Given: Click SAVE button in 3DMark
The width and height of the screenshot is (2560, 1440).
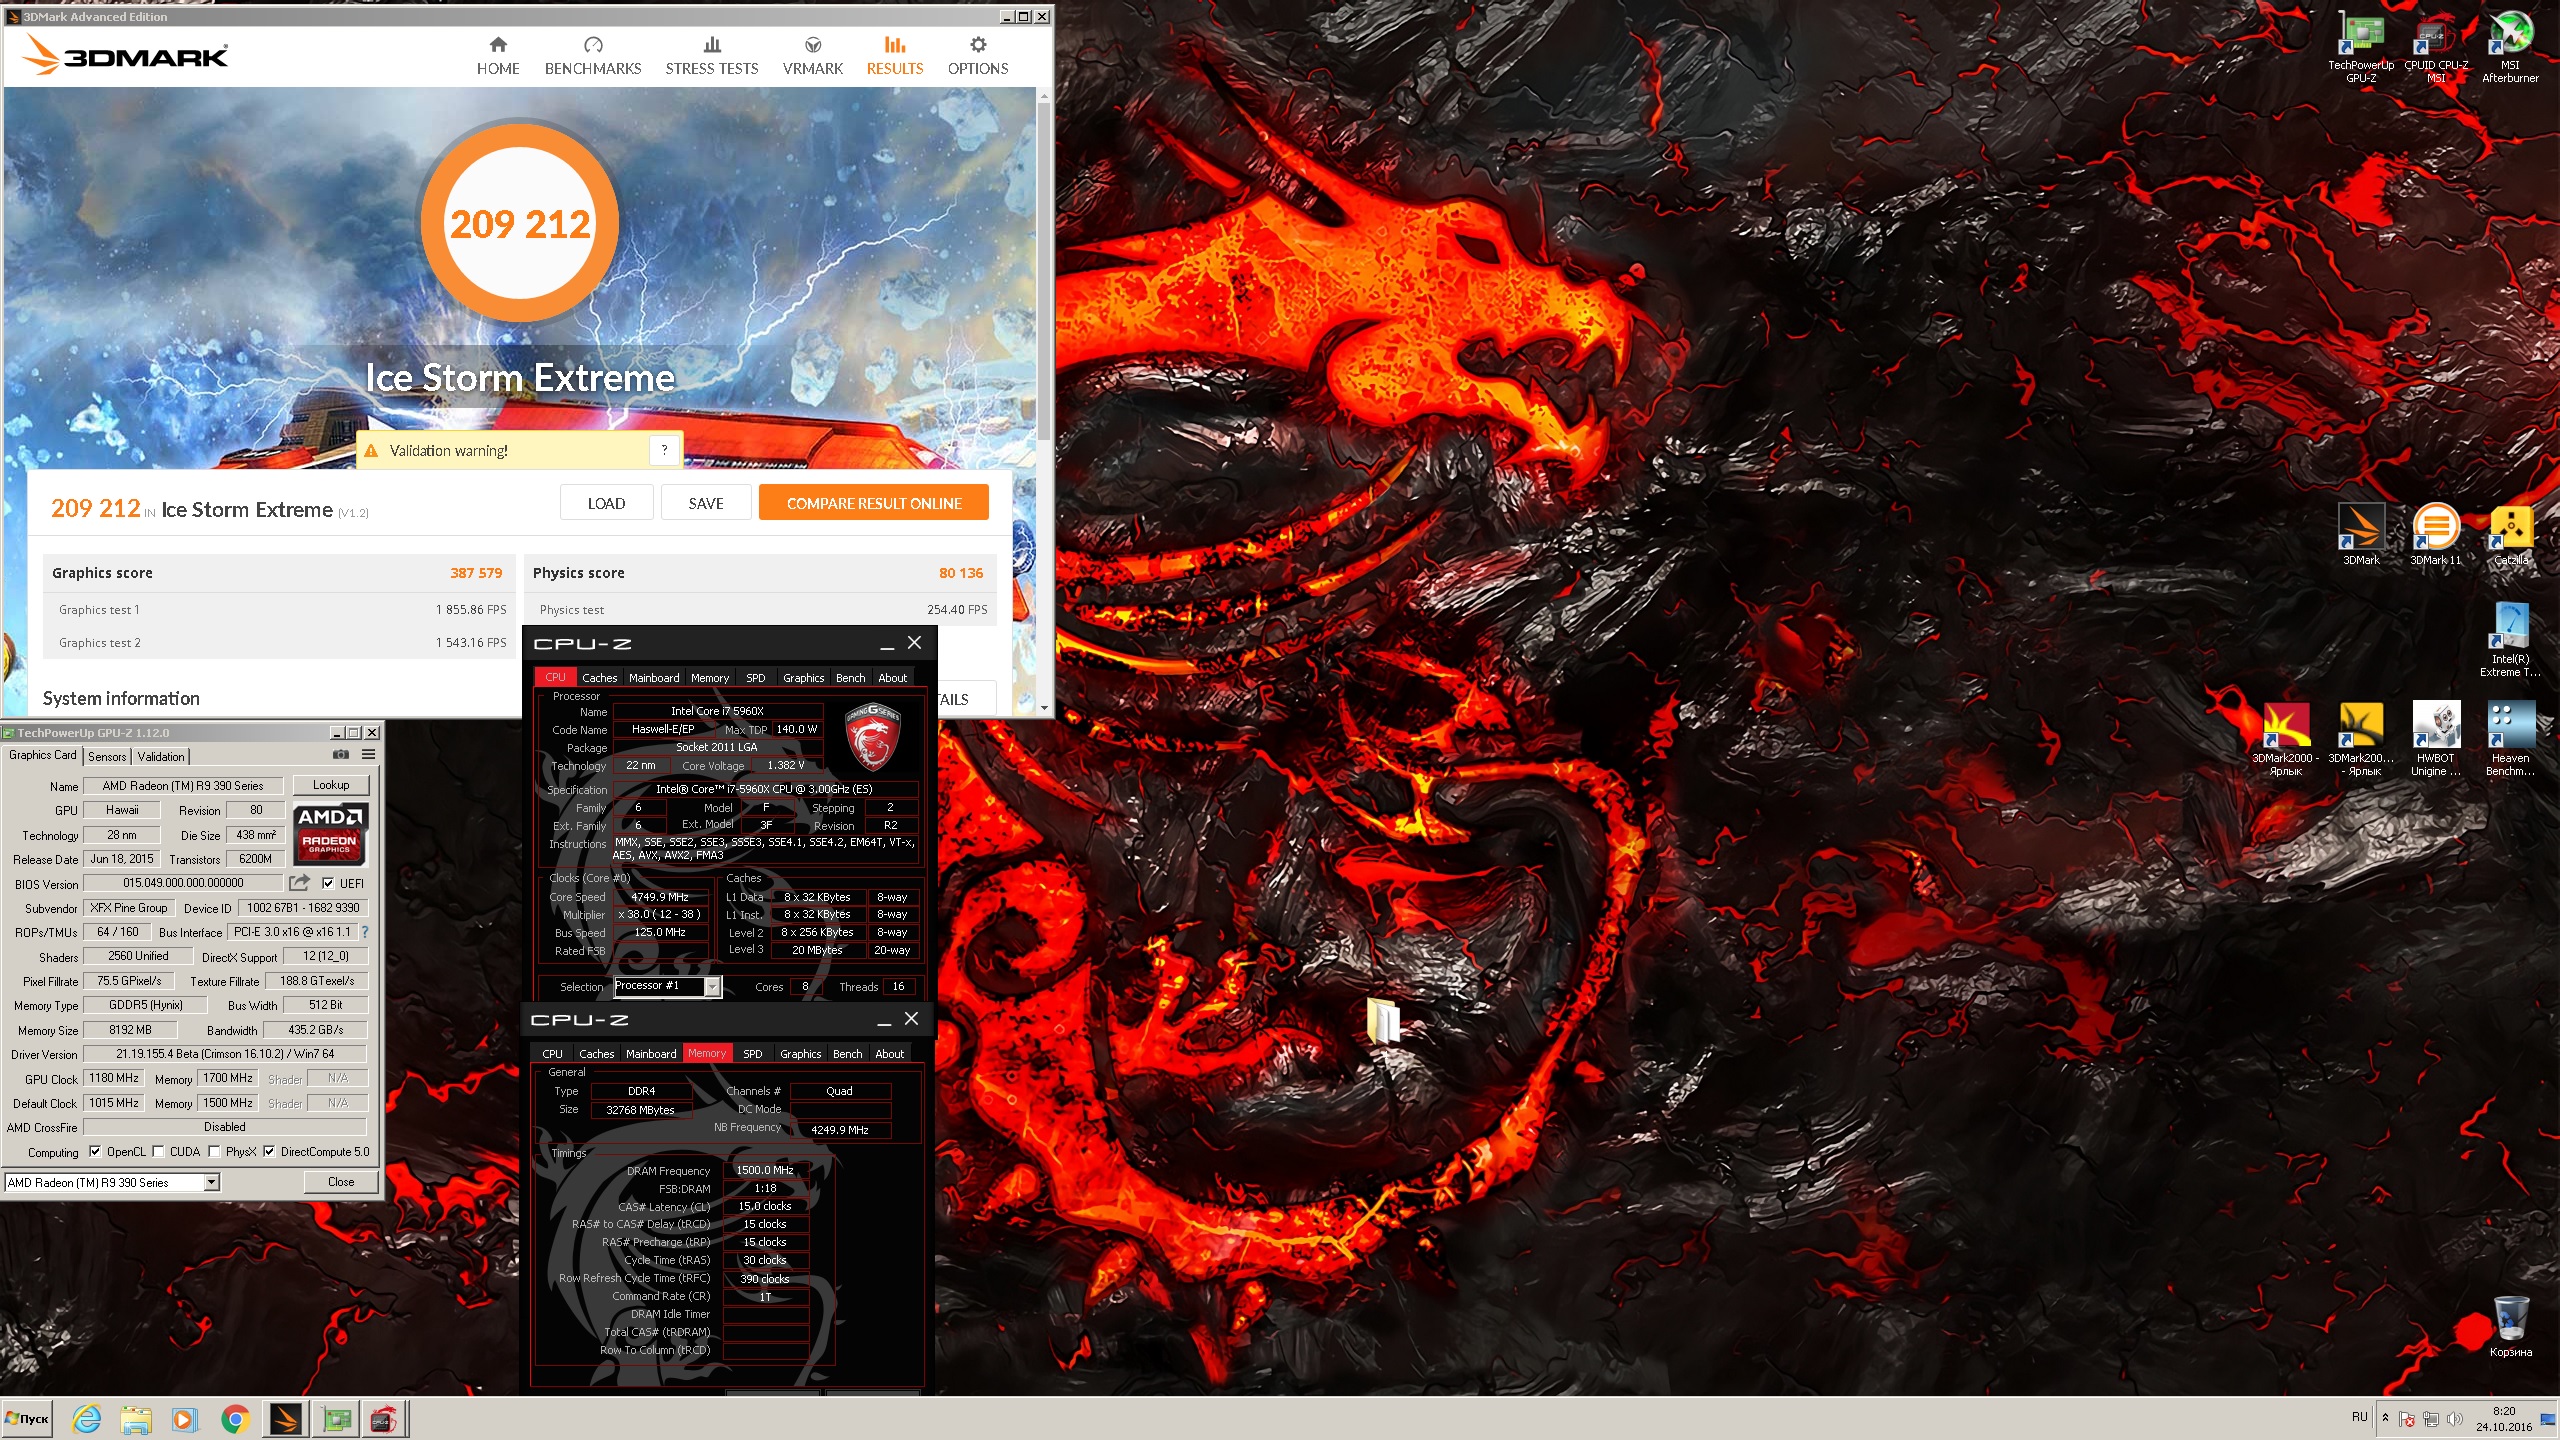Looking at the screenshot, I should tap(705, 503).
